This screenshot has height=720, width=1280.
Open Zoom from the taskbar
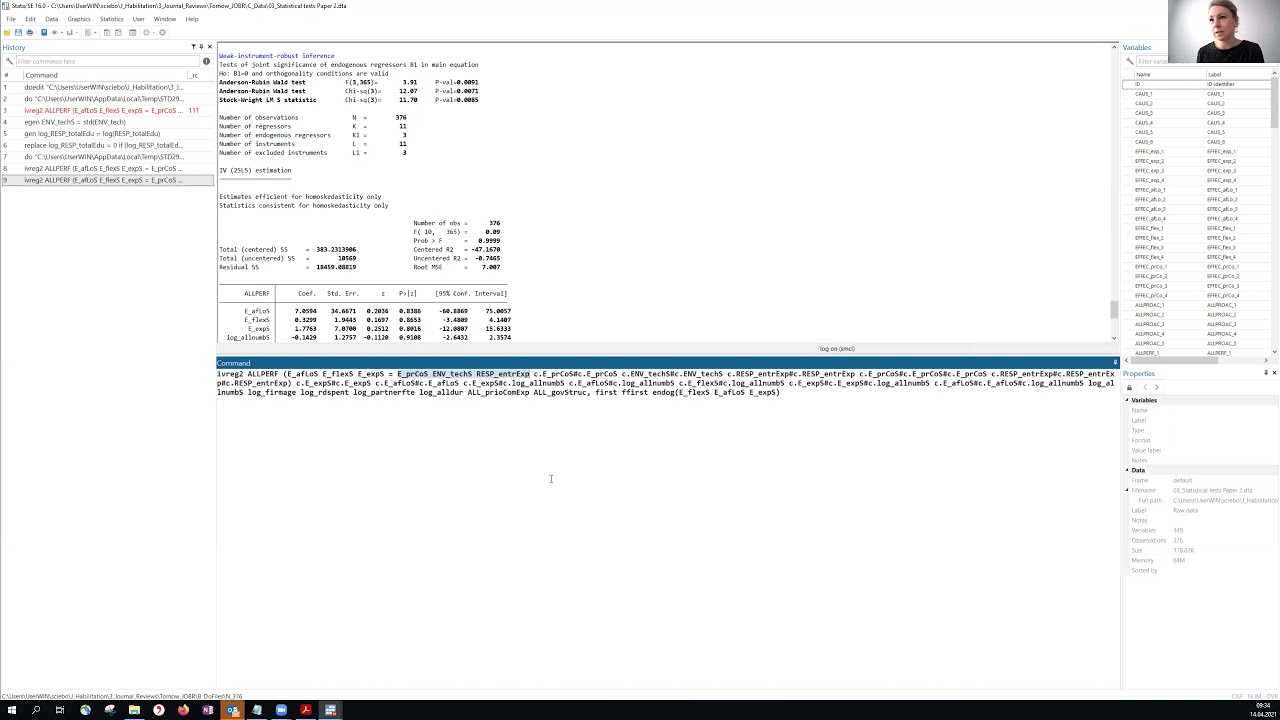pos(281,710)
